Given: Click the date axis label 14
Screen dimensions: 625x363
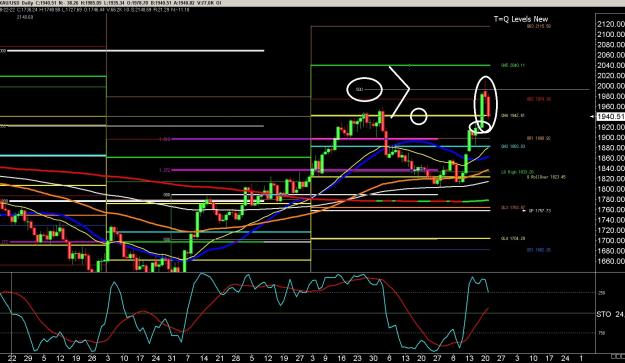Looking at the screenshot, I should point(204,358).
